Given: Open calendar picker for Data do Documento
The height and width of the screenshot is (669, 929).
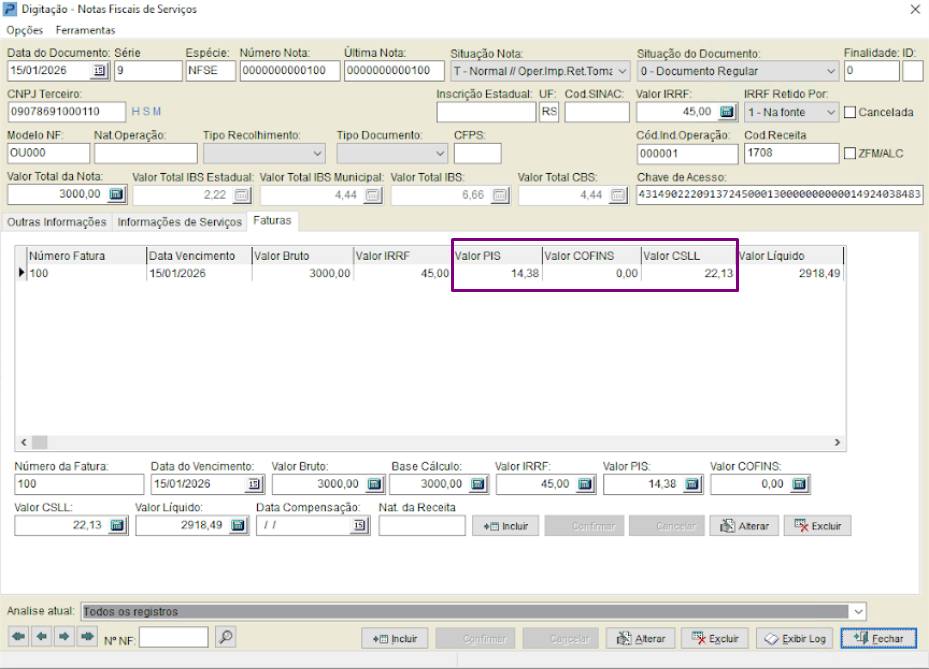Looking at the screenshot, I should pos(99,71).
